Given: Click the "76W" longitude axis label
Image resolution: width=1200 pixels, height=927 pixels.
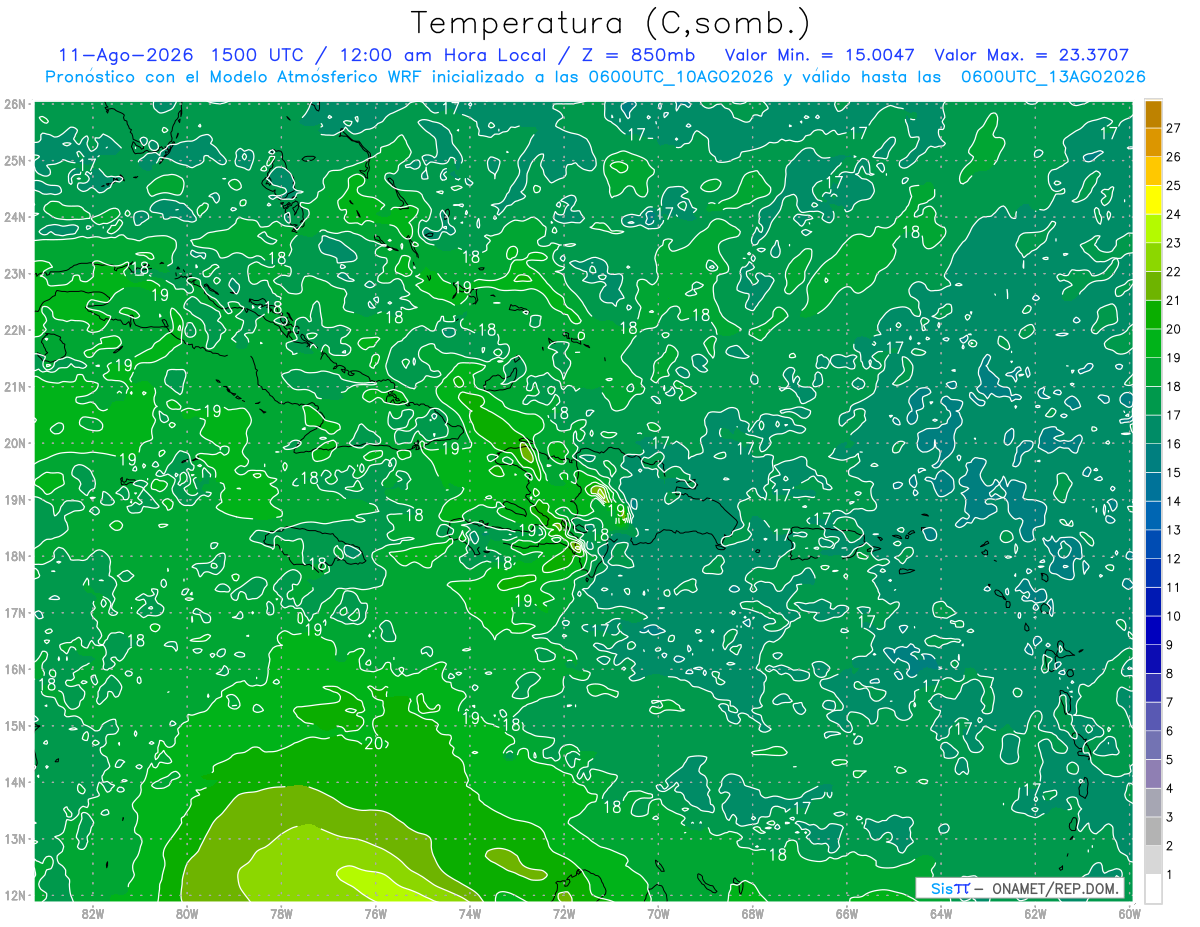Looking at the screenshot, I should tap(375, 913).
